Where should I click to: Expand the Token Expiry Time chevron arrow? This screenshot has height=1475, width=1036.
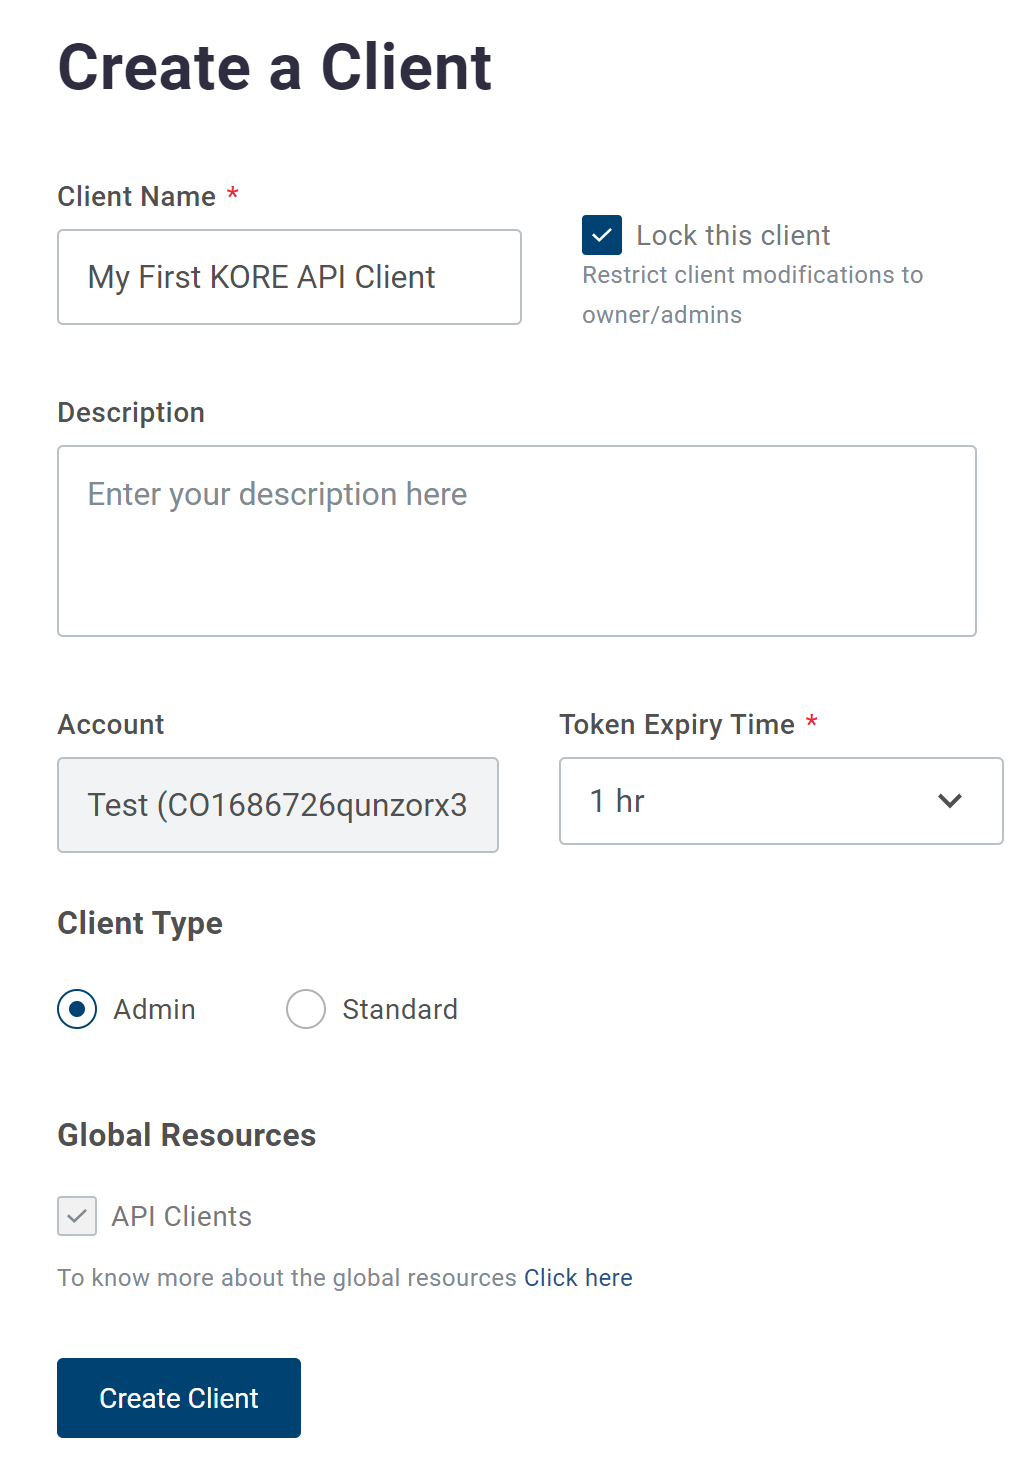949,801
